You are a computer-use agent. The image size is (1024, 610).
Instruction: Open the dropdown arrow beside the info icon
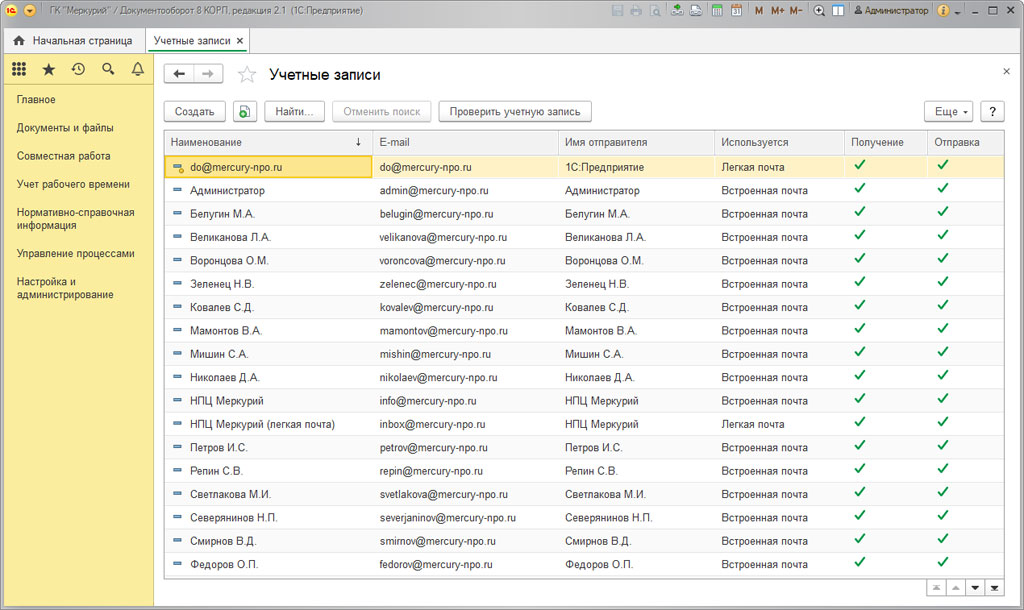957,11
